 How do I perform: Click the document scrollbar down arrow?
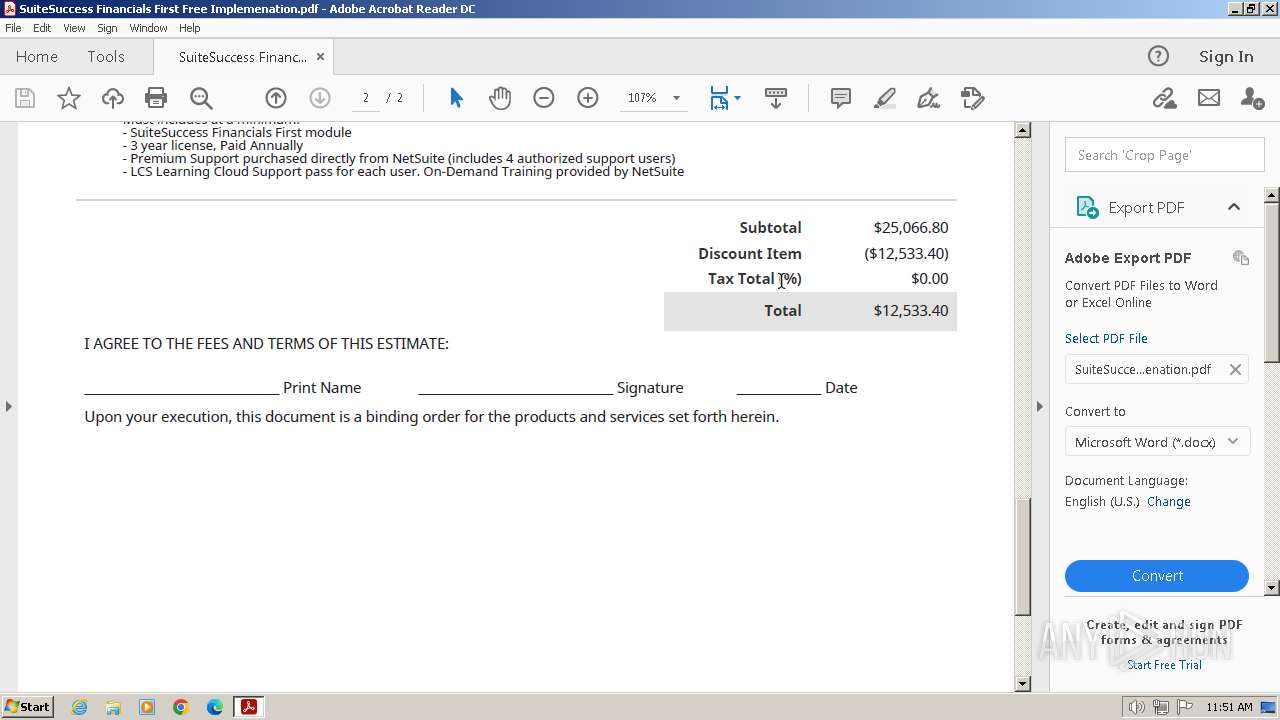pyautogui.click(x=1022, y=684)
